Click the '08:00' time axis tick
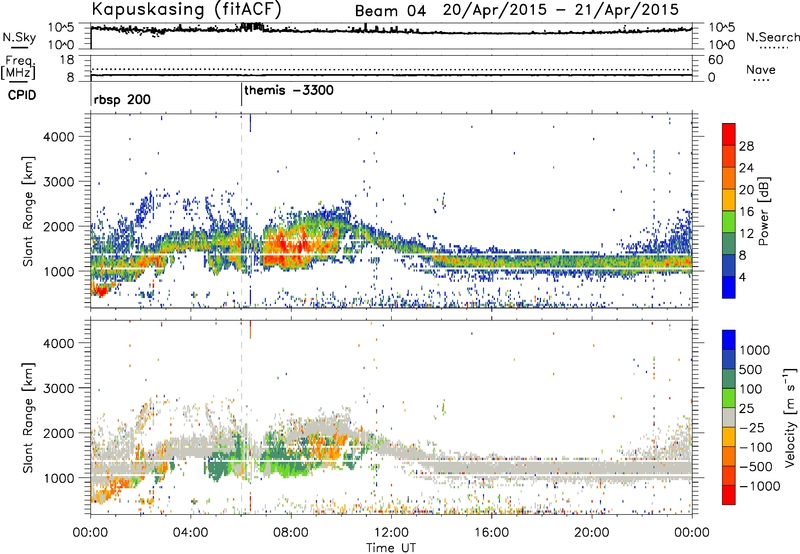The height and width of the screenshot is (554, 800). click(x=290, y=533)
